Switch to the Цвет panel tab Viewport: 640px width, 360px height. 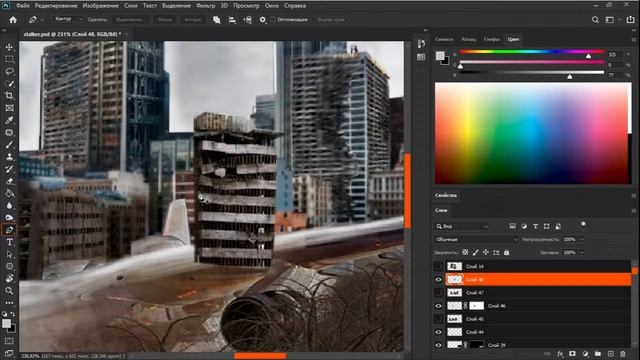coord(513,39)
